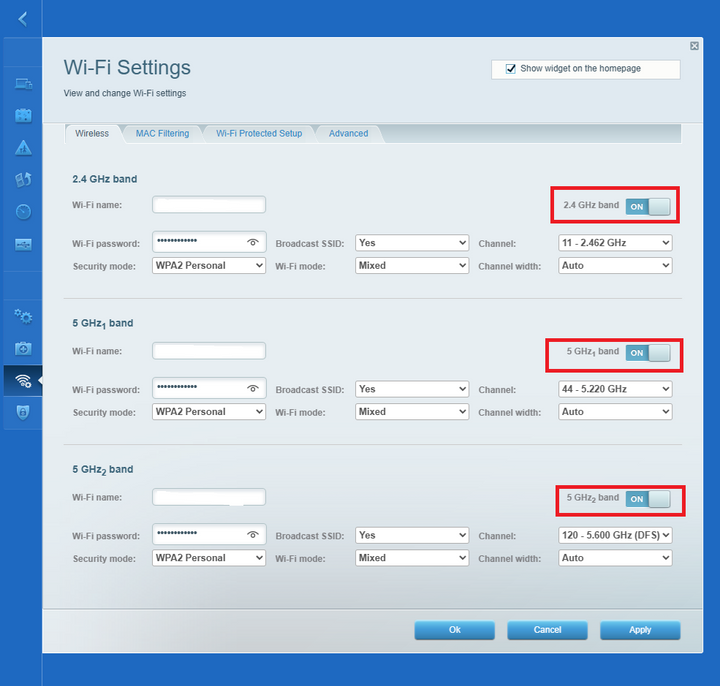Switch to the MAC Filtering tab
720x686 pixels.
pyautogui.click(x=162, y=133)
